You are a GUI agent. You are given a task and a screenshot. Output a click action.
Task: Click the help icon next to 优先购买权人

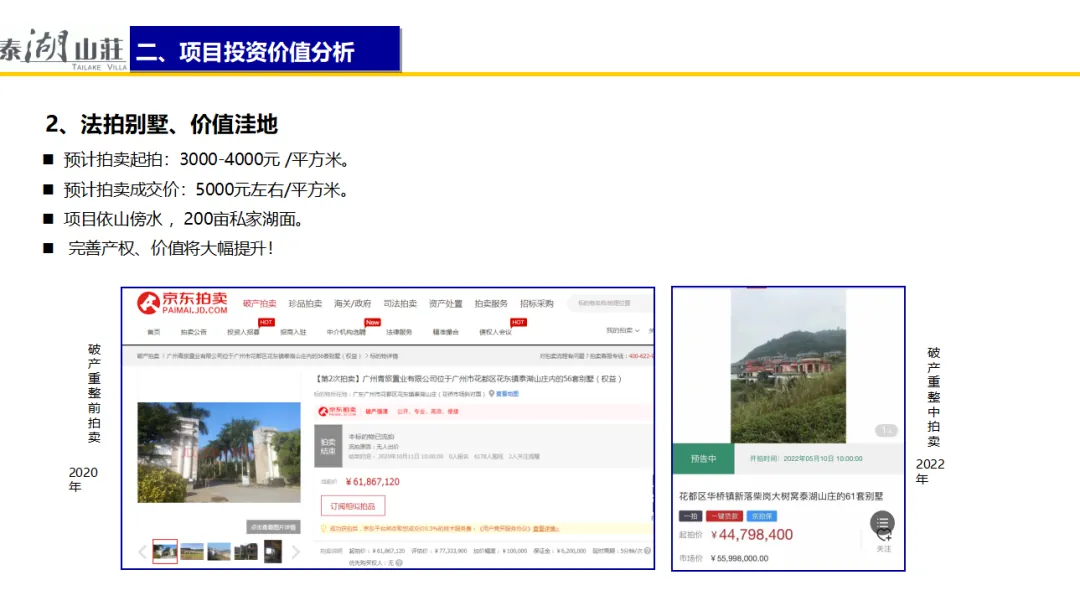click(x=399, y=563)
